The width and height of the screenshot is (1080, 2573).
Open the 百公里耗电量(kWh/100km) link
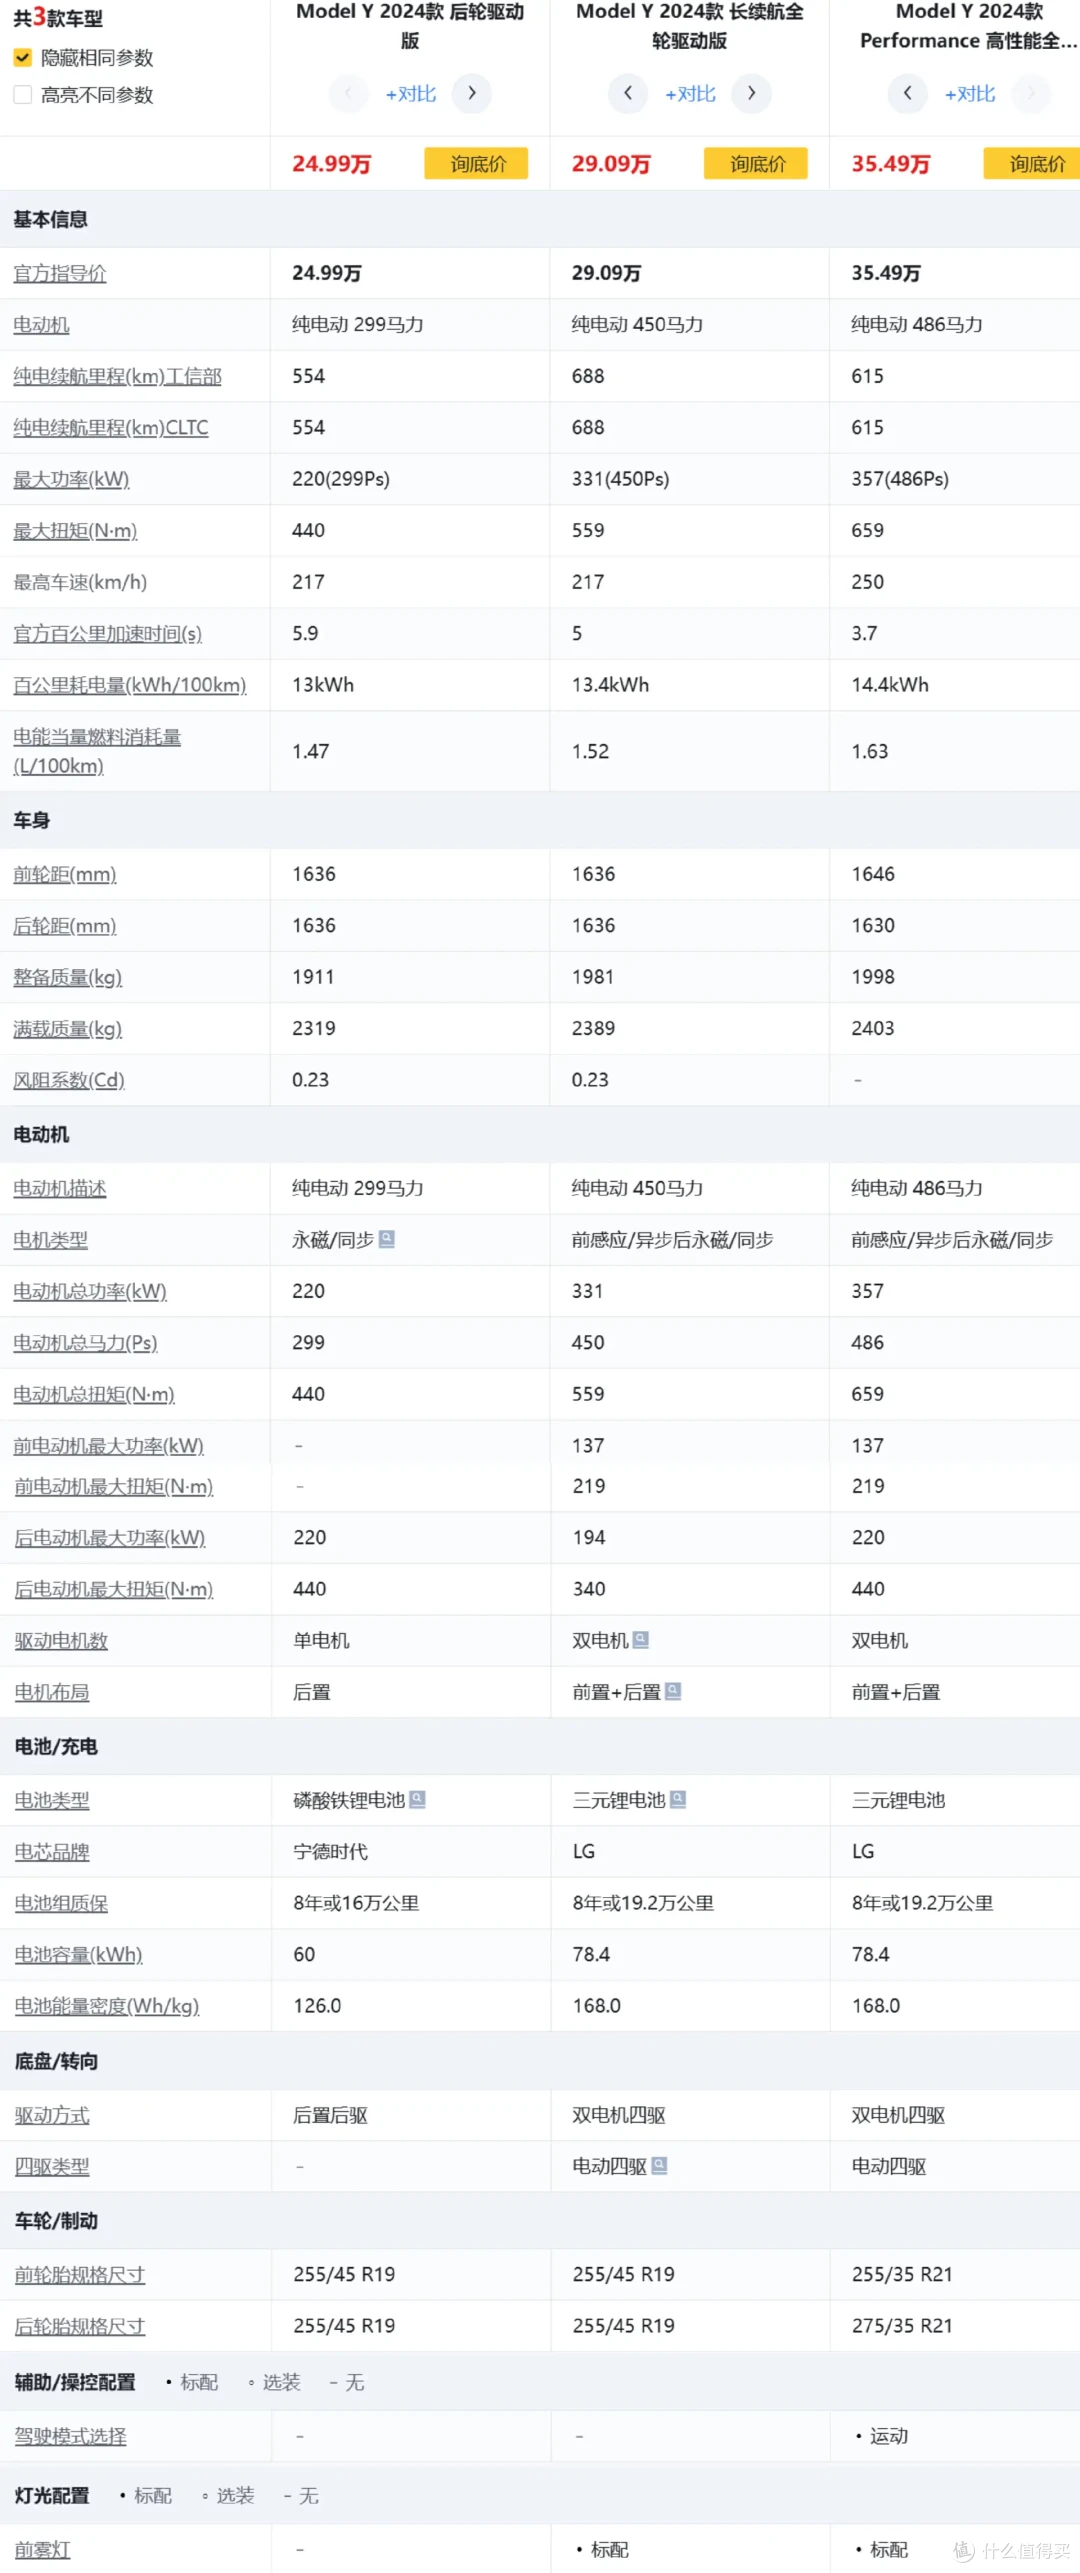[129, 685]
